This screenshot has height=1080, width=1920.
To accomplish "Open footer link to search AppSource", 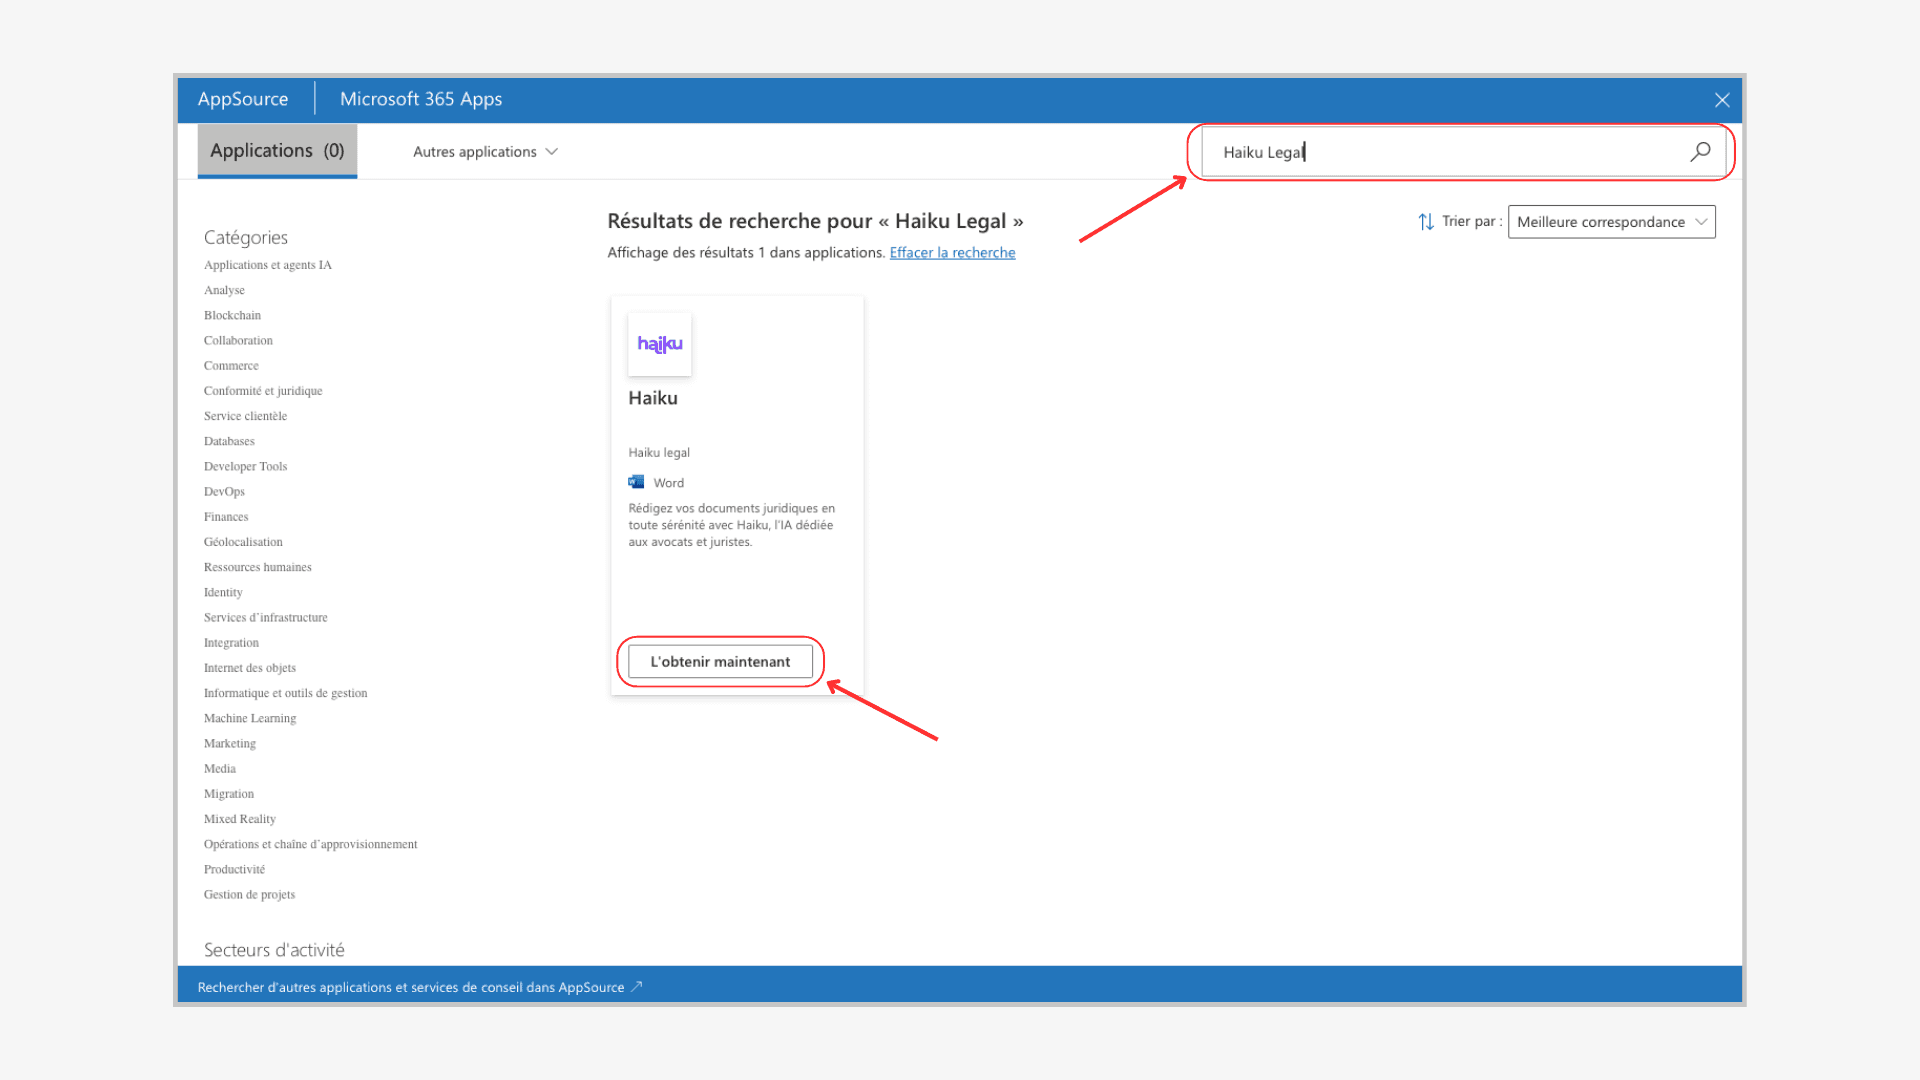I will [x=410, y=987].
